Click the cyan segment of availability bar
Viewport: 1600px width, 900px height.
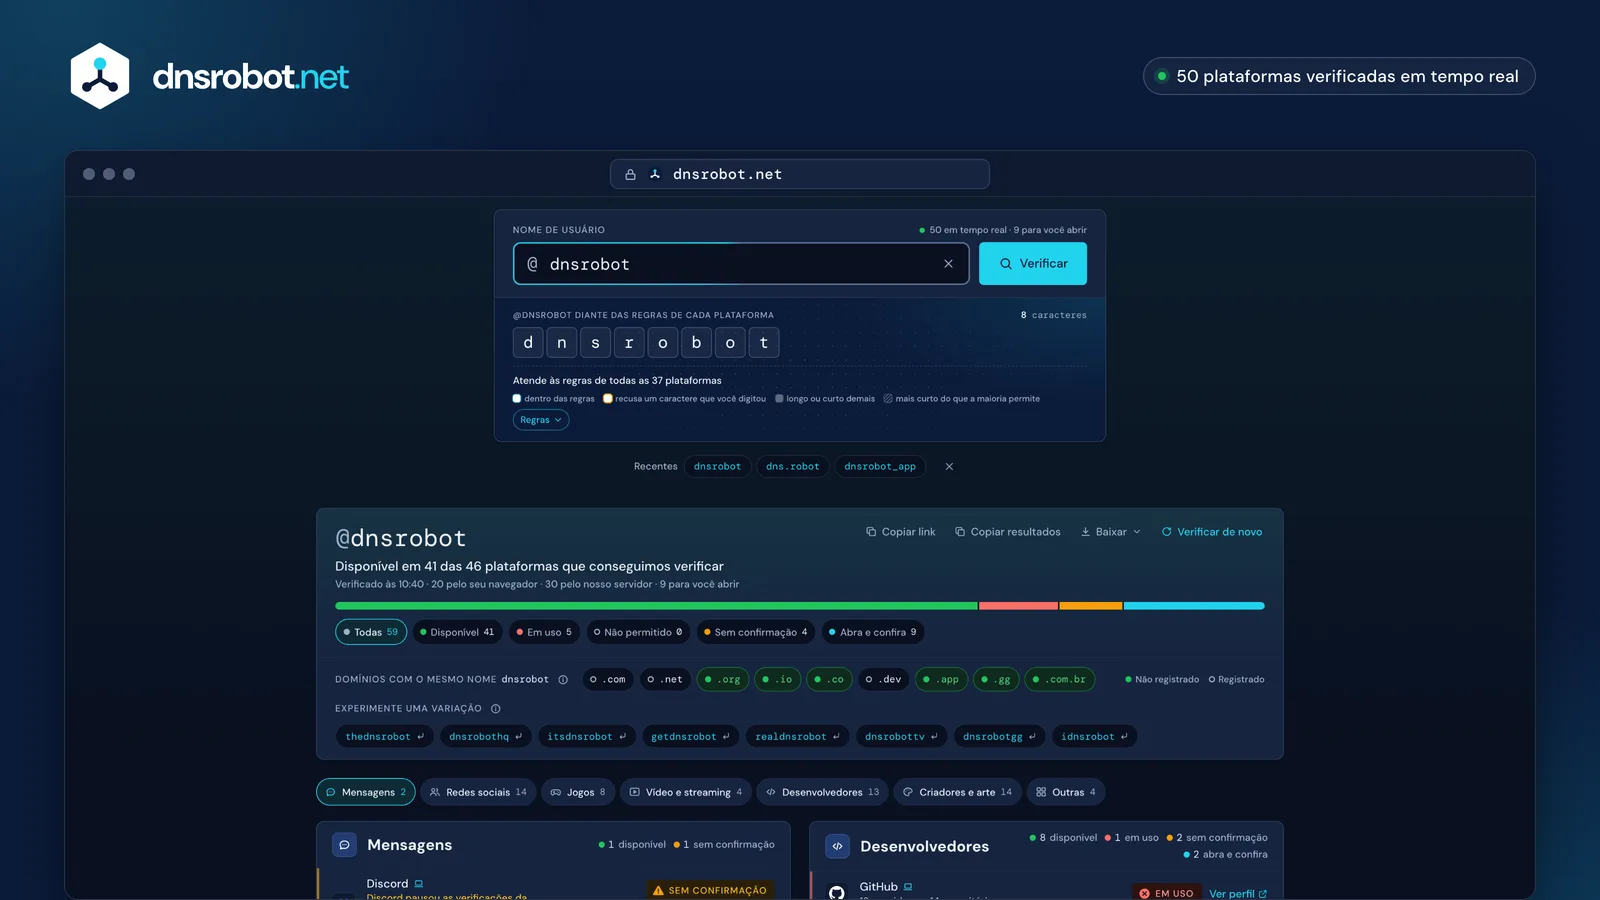coord(1194,606)
